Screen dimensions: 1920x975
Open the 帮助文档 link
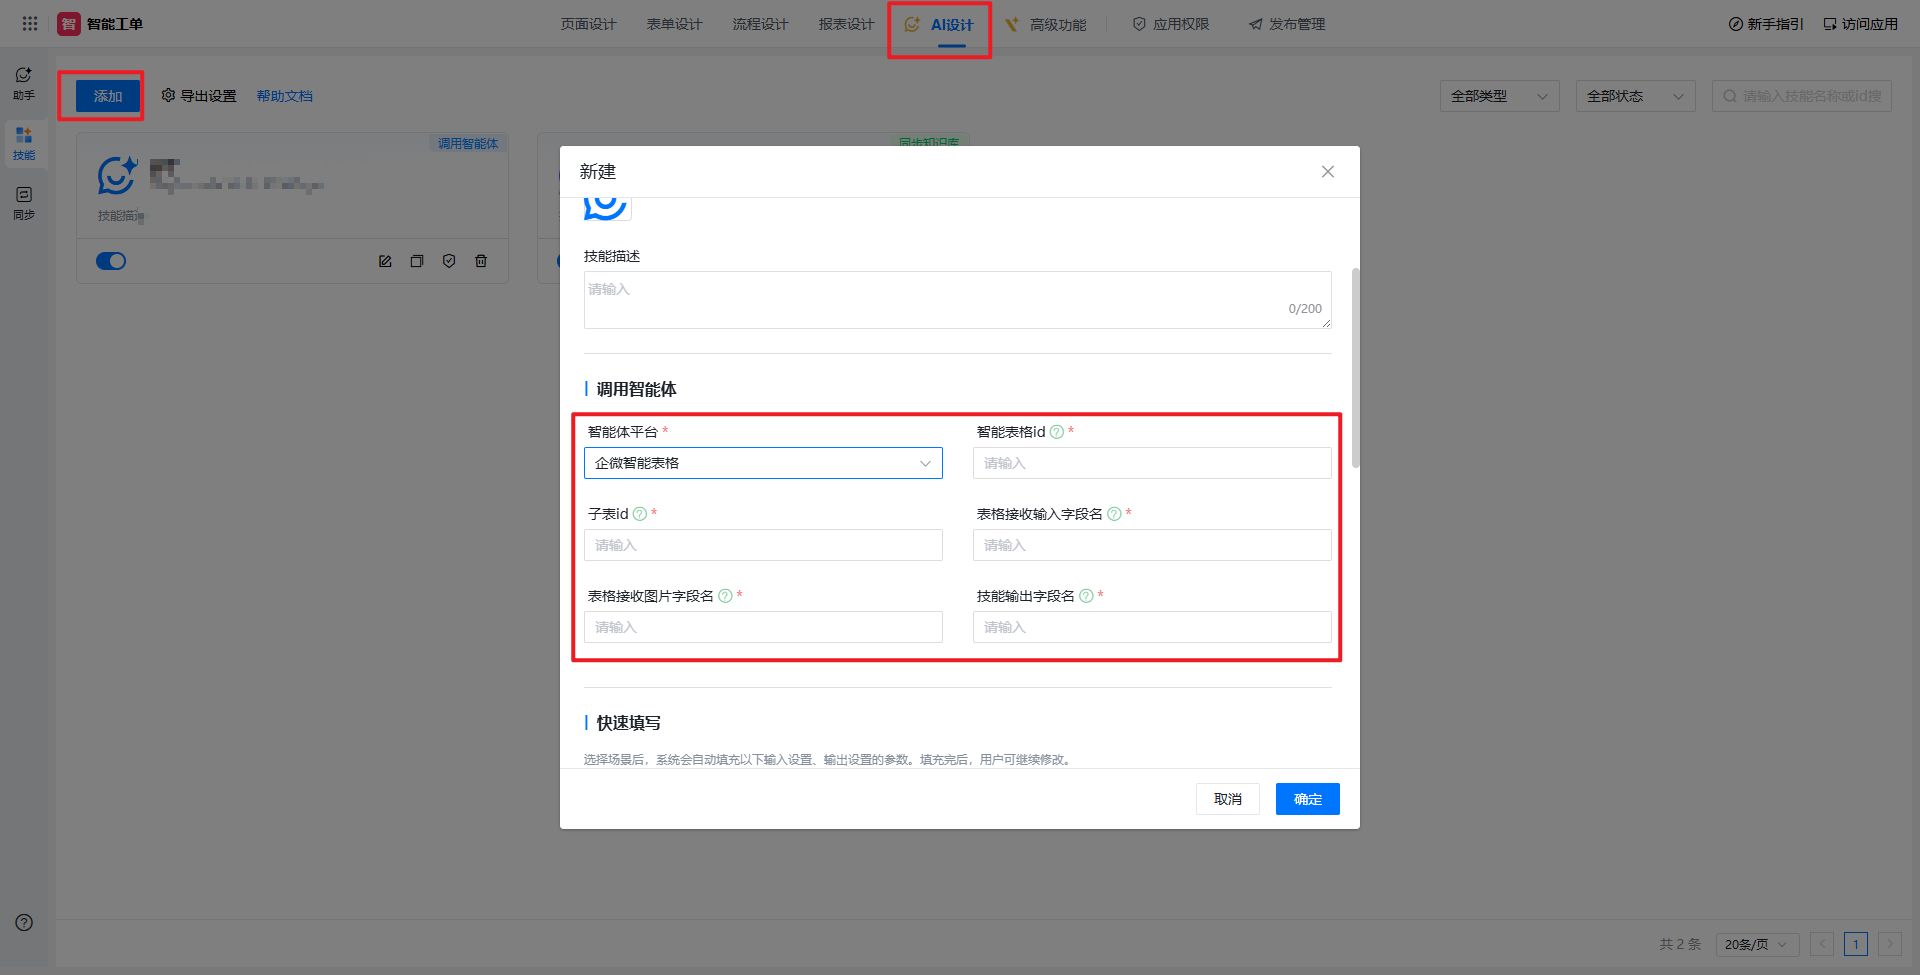click(x=285, y=96)
